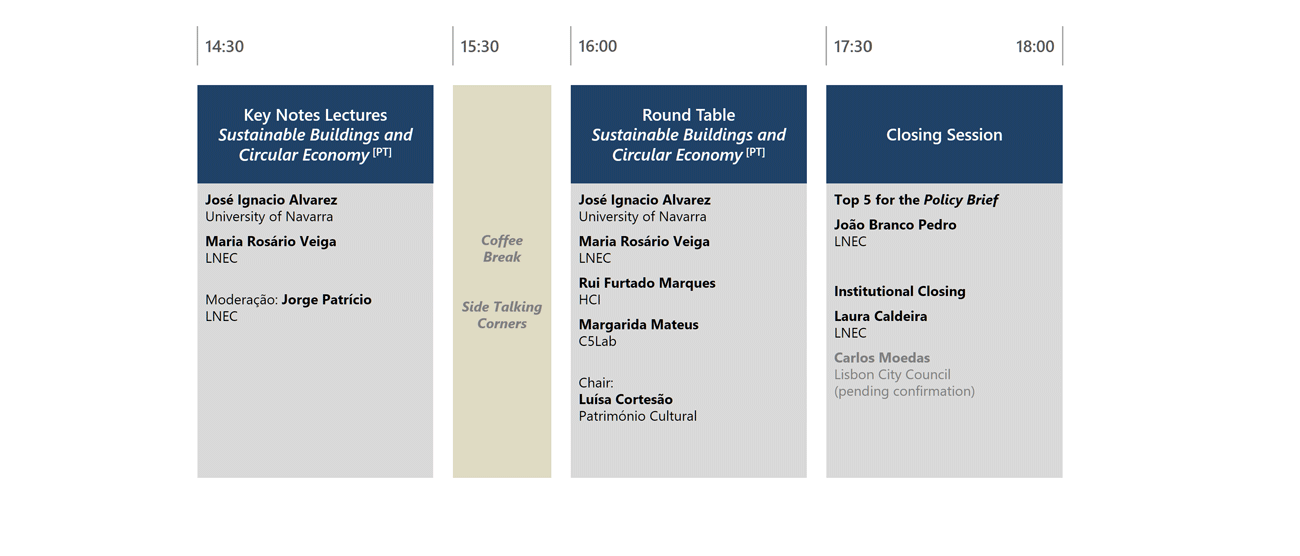Click the Coffee Break label
Viewport: 1300px width, 556px height.
[502, 249]
